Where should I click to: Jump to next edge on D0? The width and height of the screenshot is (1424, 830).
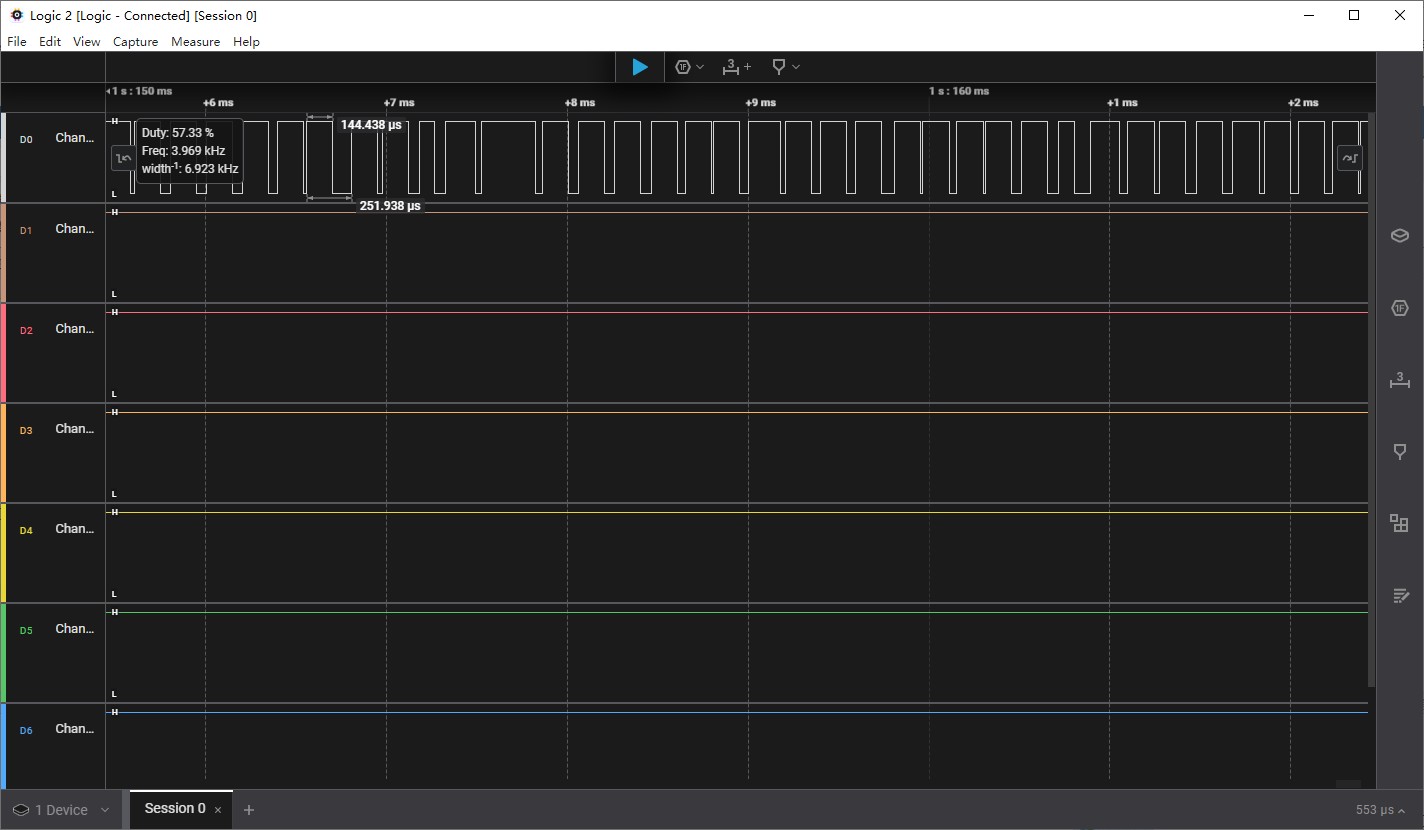(1350, 158)
